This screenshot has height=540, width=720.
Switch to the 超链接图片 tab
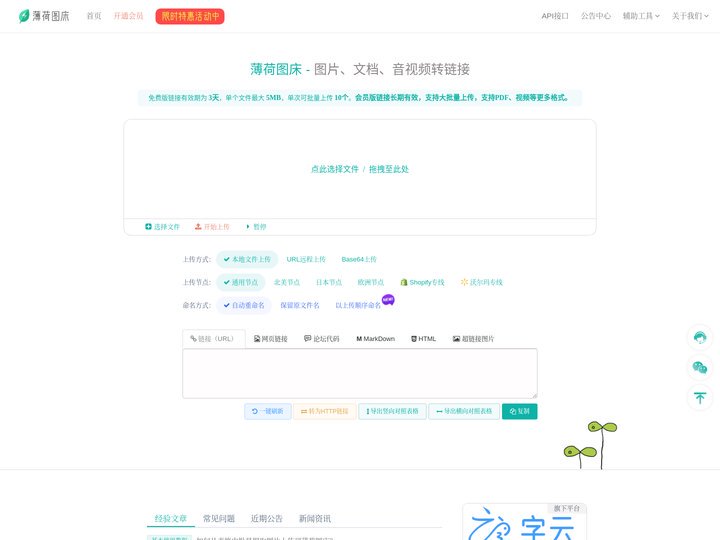[x=473, y=339]
